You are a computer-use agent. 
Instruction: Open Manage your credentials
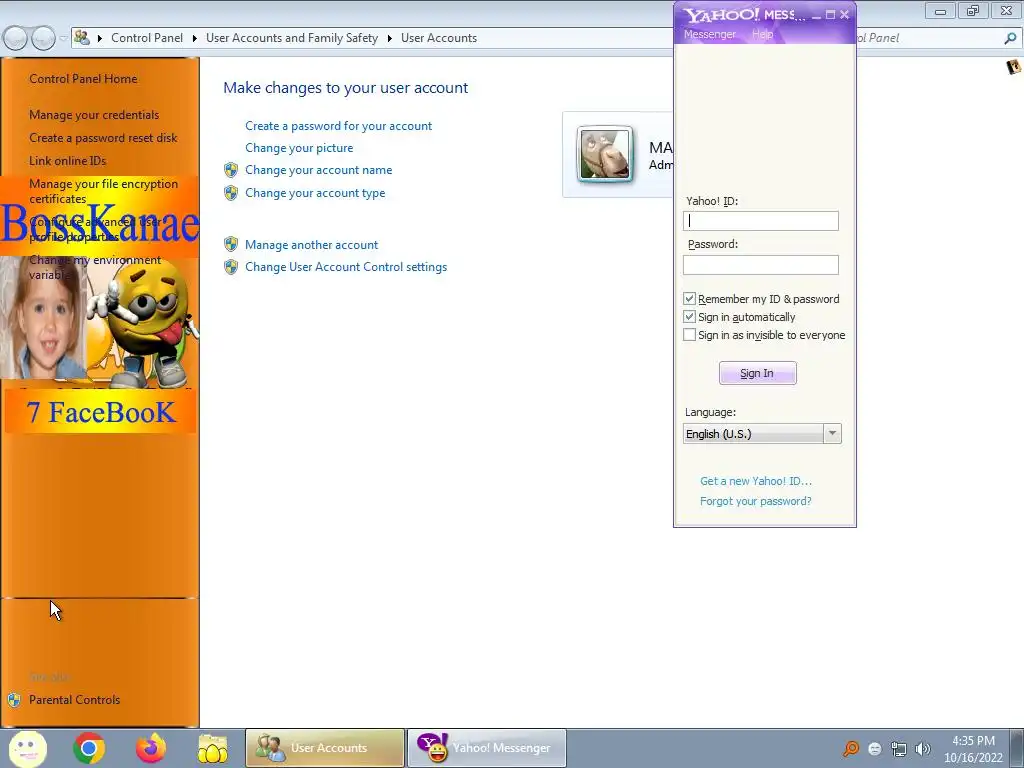(94, 115)
